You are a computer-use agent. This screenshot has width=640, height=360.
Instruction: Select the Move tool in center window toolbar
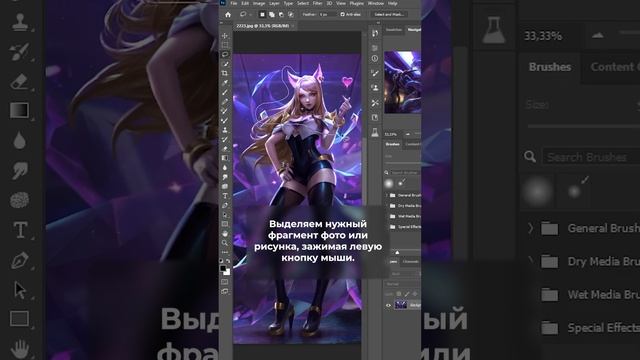[225, 36]
